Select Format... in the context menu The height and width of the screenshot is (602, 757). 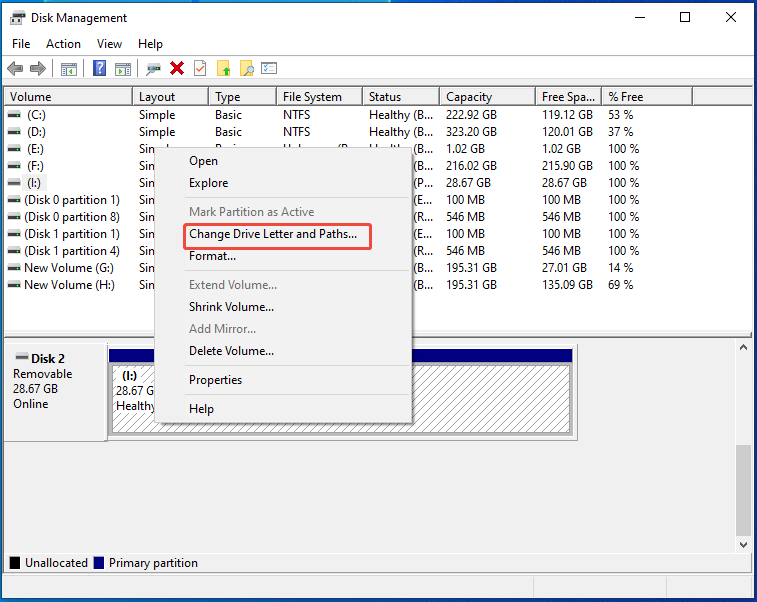pos(212,256)
